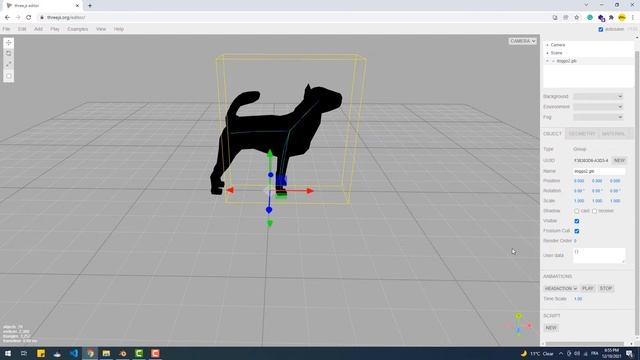This screenshot has height=360, width=640.
Task: Open the Edit menu
Action: (x=22, y=29)
